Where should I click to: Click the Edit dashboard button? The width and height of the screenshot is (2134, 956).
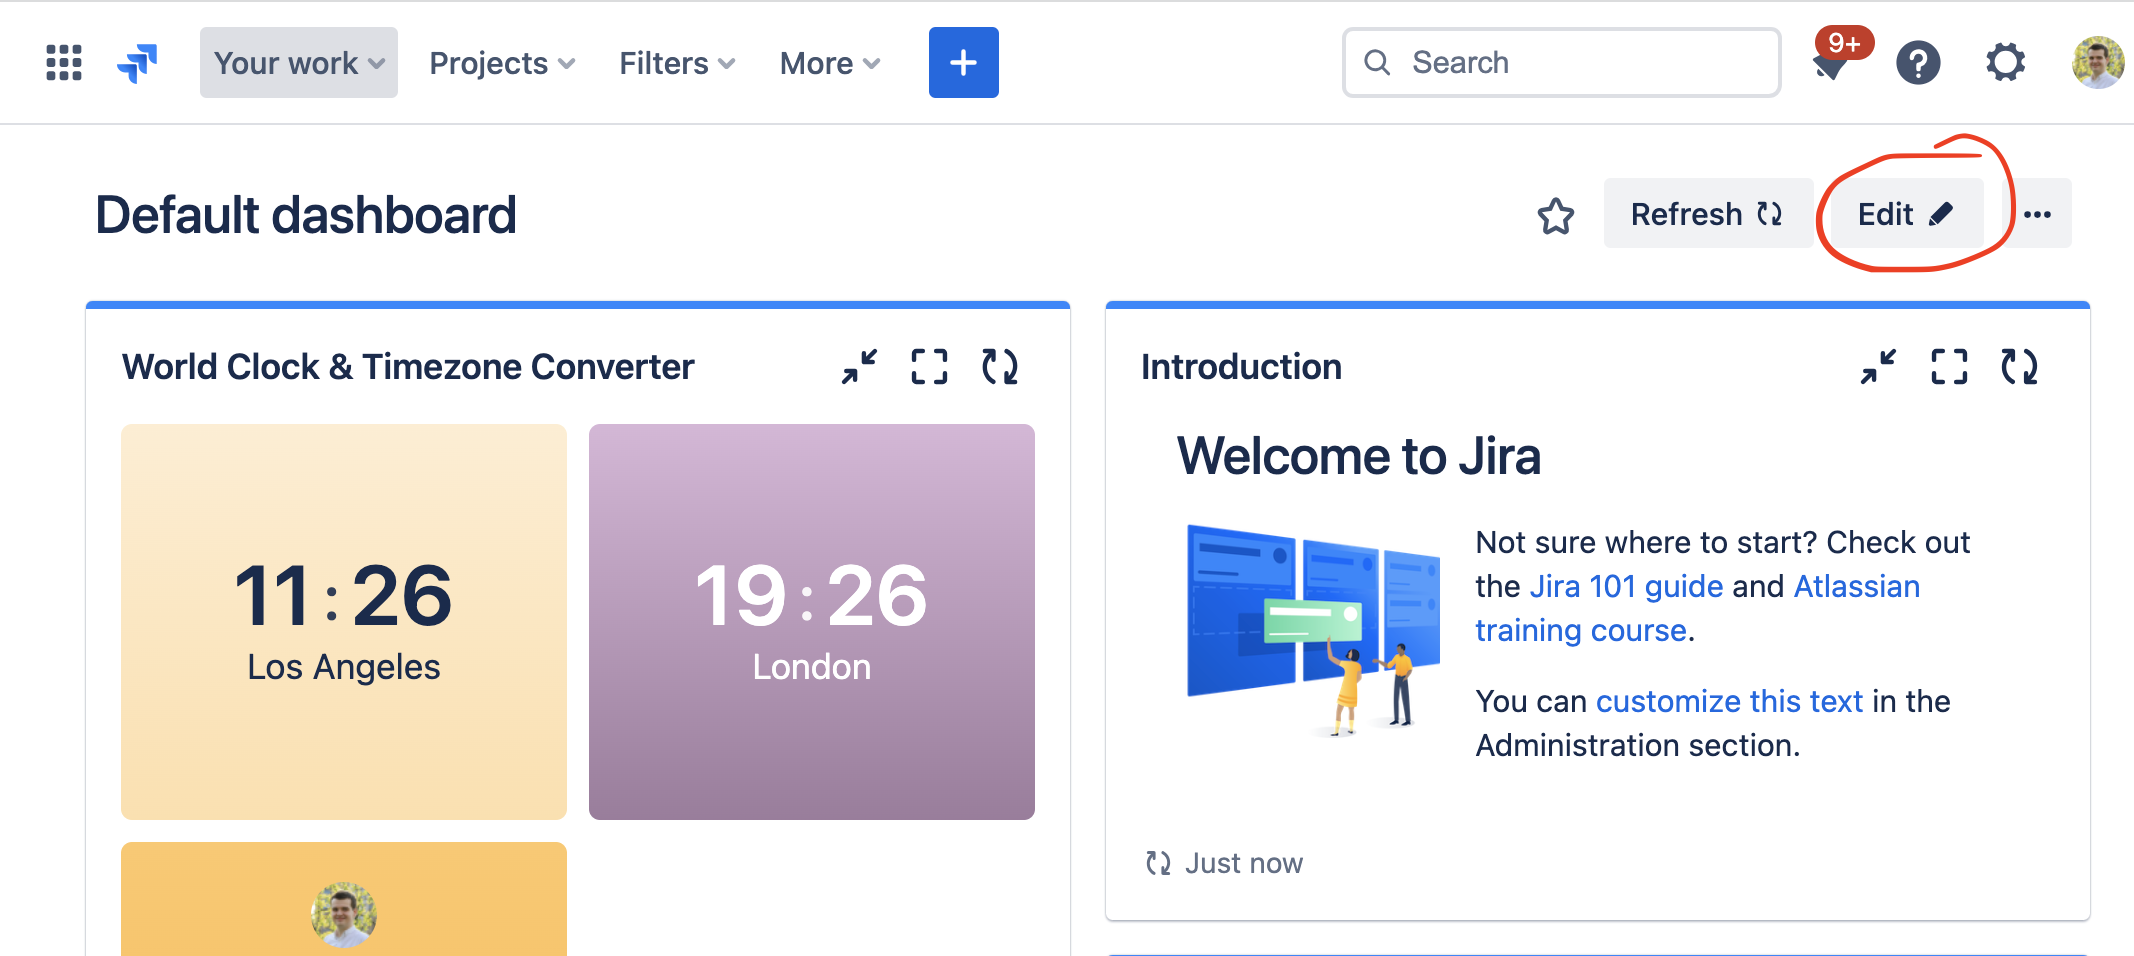point(1905,214)
